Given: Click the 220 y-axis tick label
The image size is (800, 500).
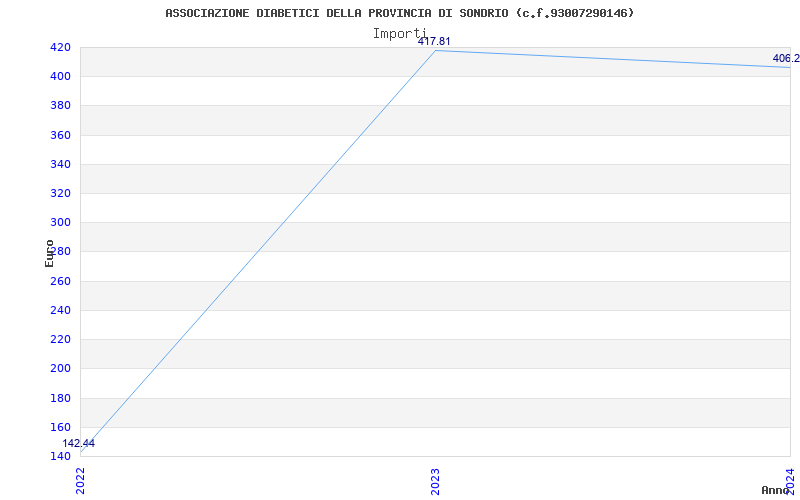Looking at the screenshot, I should (x=60, y=339).
